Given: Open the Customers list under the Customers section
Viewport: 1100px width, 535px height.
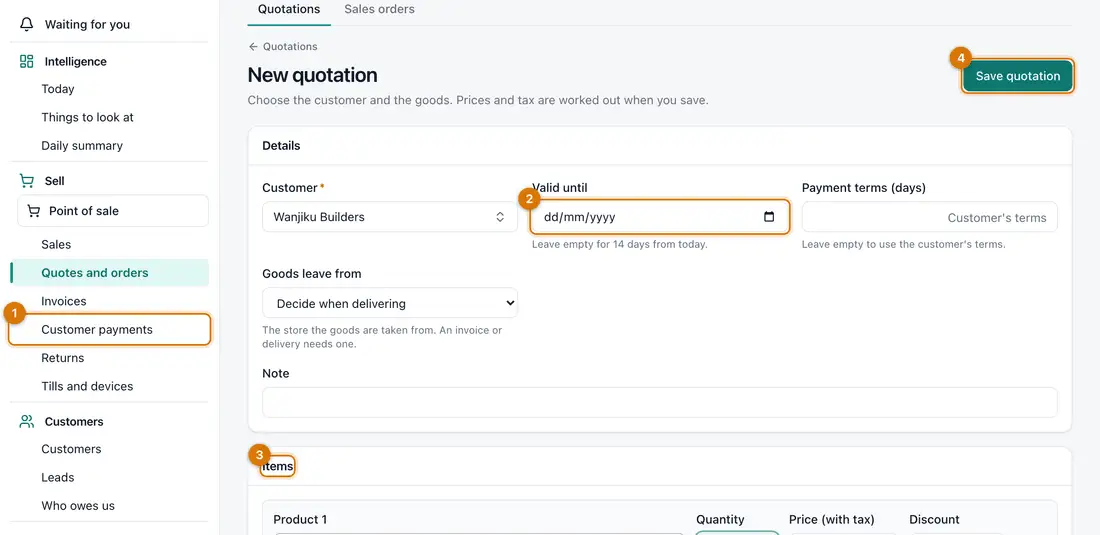Looking at the screenshot, I should point(72,449).
